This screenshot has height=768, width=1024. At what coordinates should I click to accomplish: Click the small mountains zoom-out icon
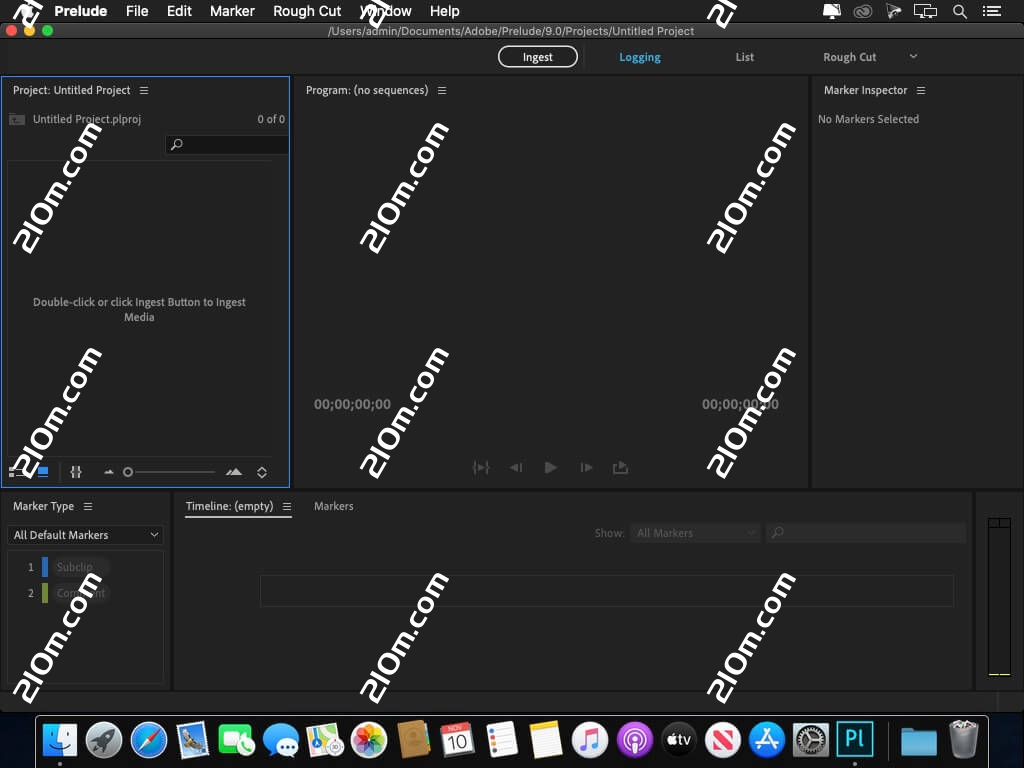pyautogui.click(x=108, y=472)
